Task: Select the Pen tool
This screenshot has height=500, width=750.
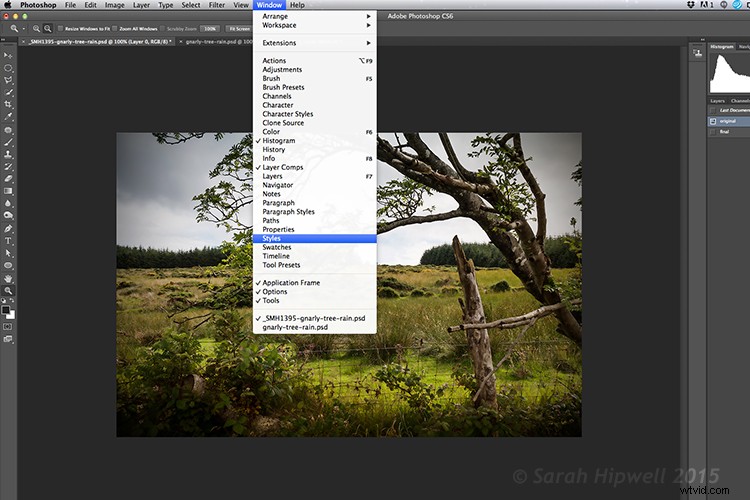Action: 8,229
